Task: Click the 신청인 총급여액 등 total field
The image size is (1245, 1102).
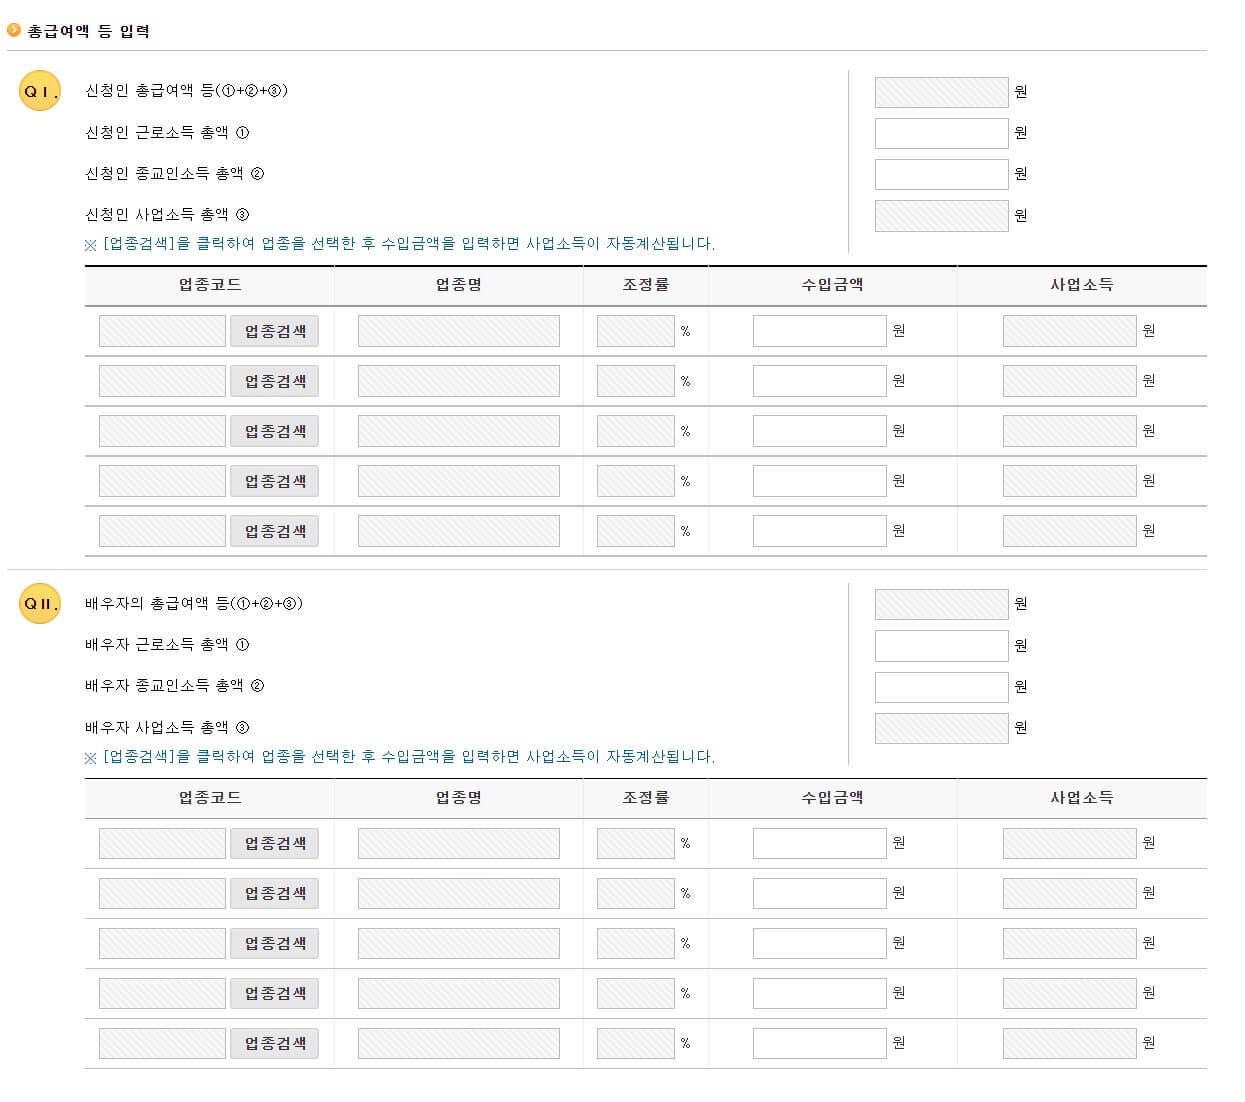Action: click(941, 92)
